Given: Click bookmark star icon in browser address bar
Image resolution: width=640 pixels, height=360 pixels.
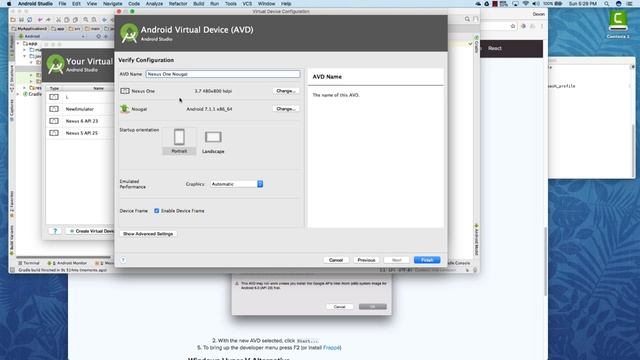Looking at the screenshot, I should 513,26.
